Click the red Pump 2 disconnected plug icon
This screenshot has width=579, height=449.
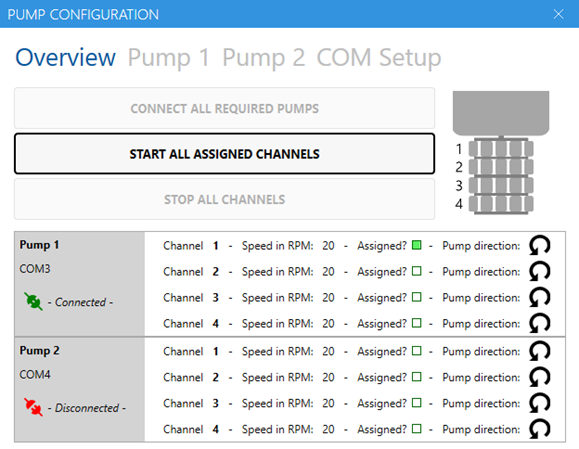[33, 407]
